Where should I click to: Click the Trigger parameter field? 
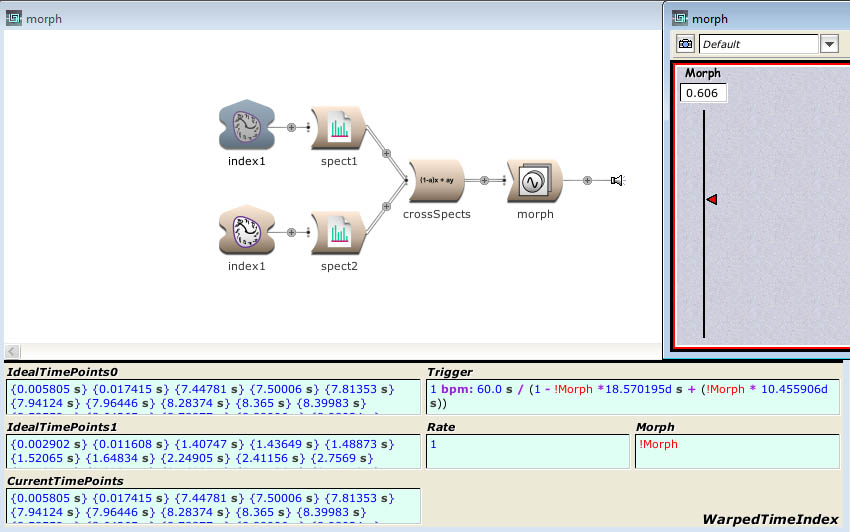pyautogui.click(x=633, y=397)
